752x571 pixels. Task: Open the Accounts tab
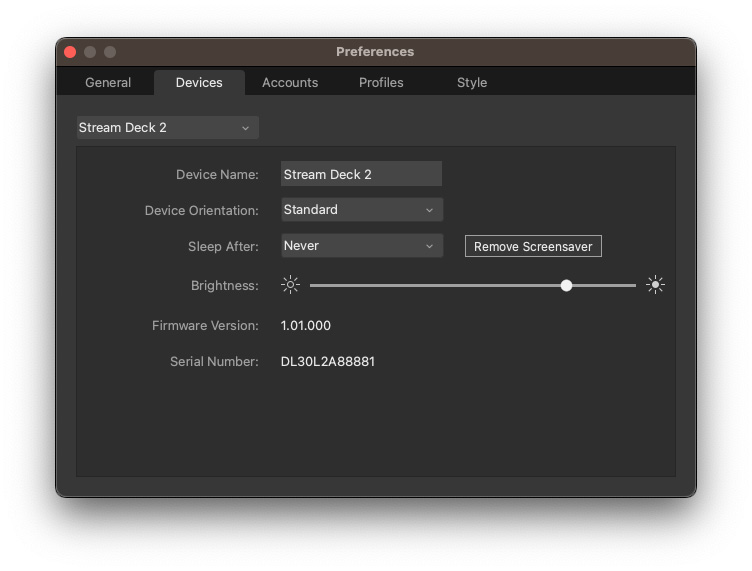[290, 82]
